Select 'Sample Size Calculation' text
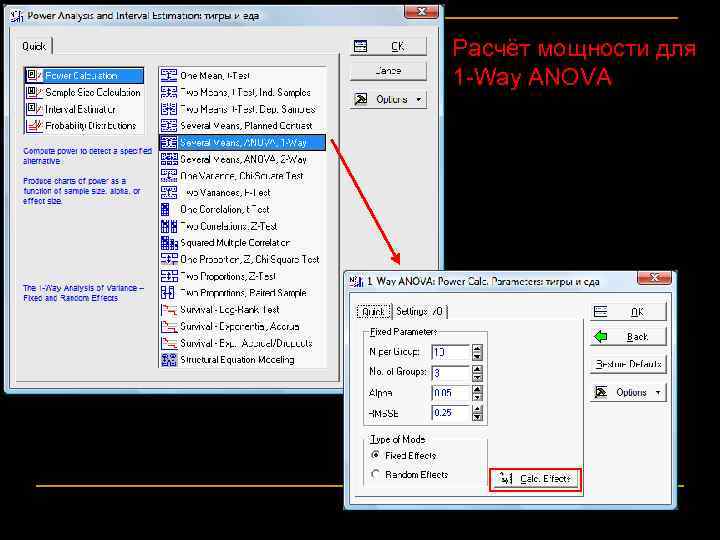This screenshot has height=540, width=720. (93, 92)
